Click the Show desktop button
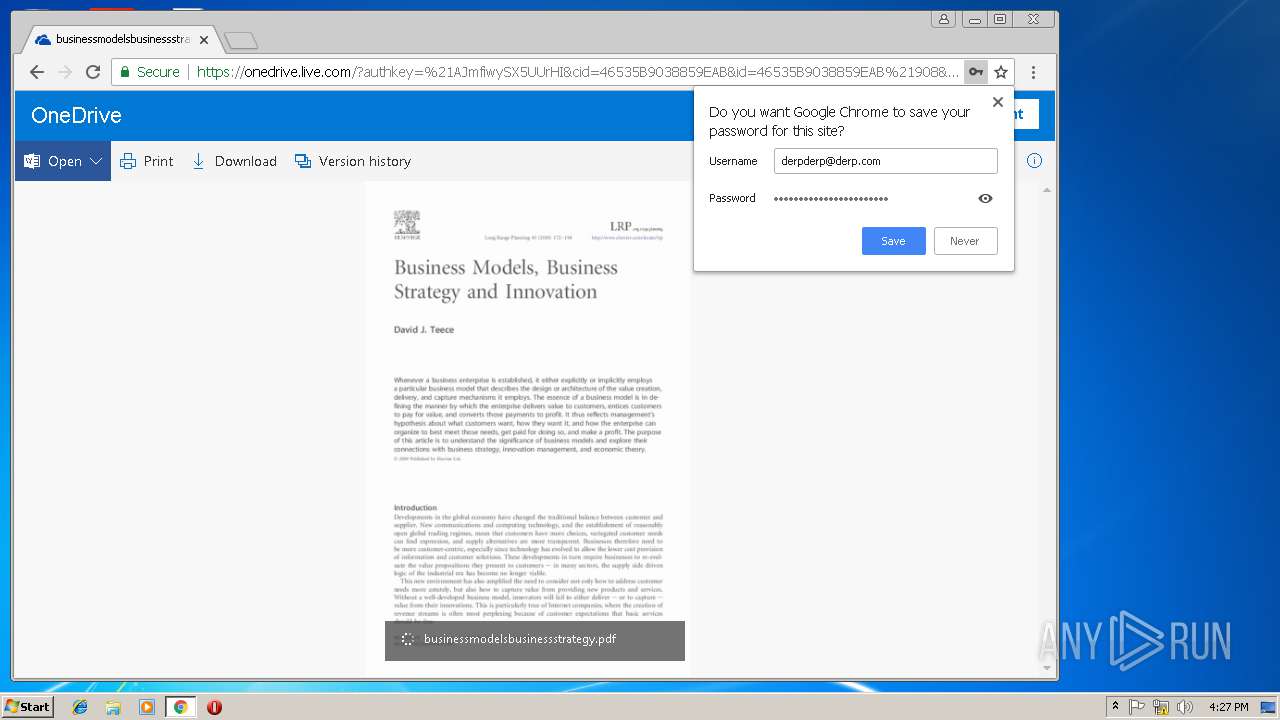Screen dimensions: 1280x720 1268,707
